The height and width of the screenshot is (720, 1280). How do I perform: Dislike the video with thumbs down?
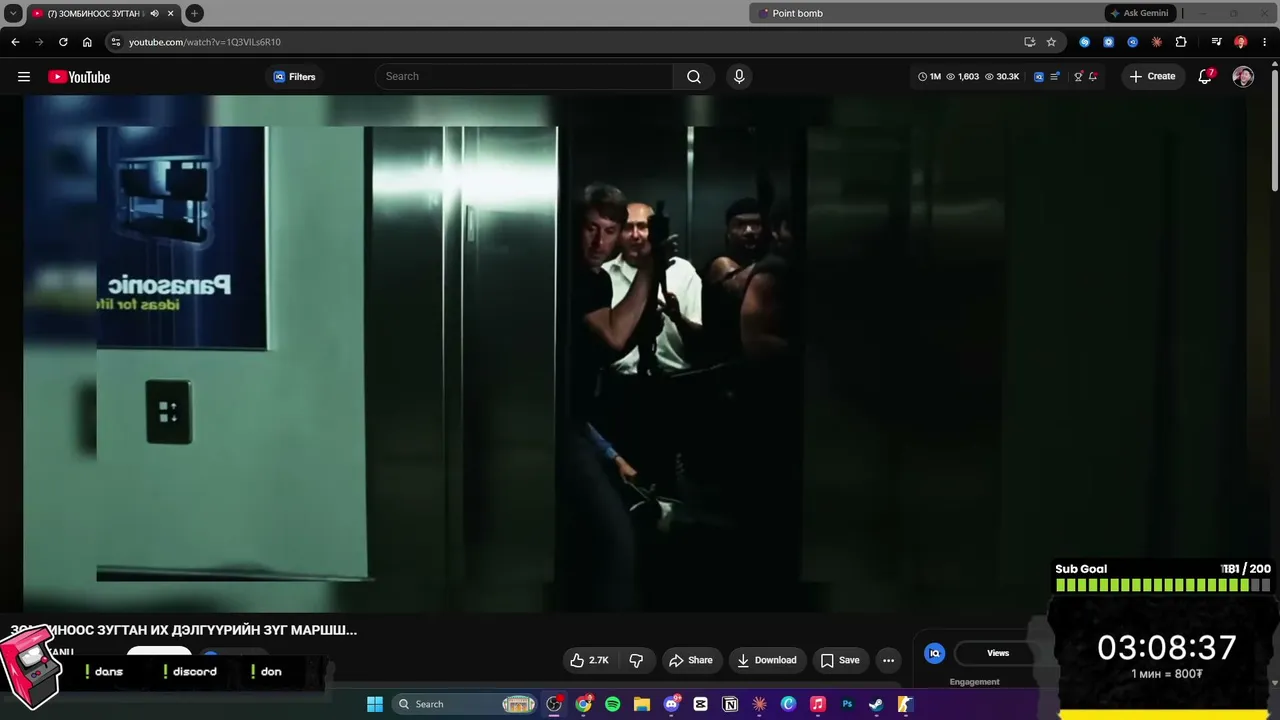(636, 660)
